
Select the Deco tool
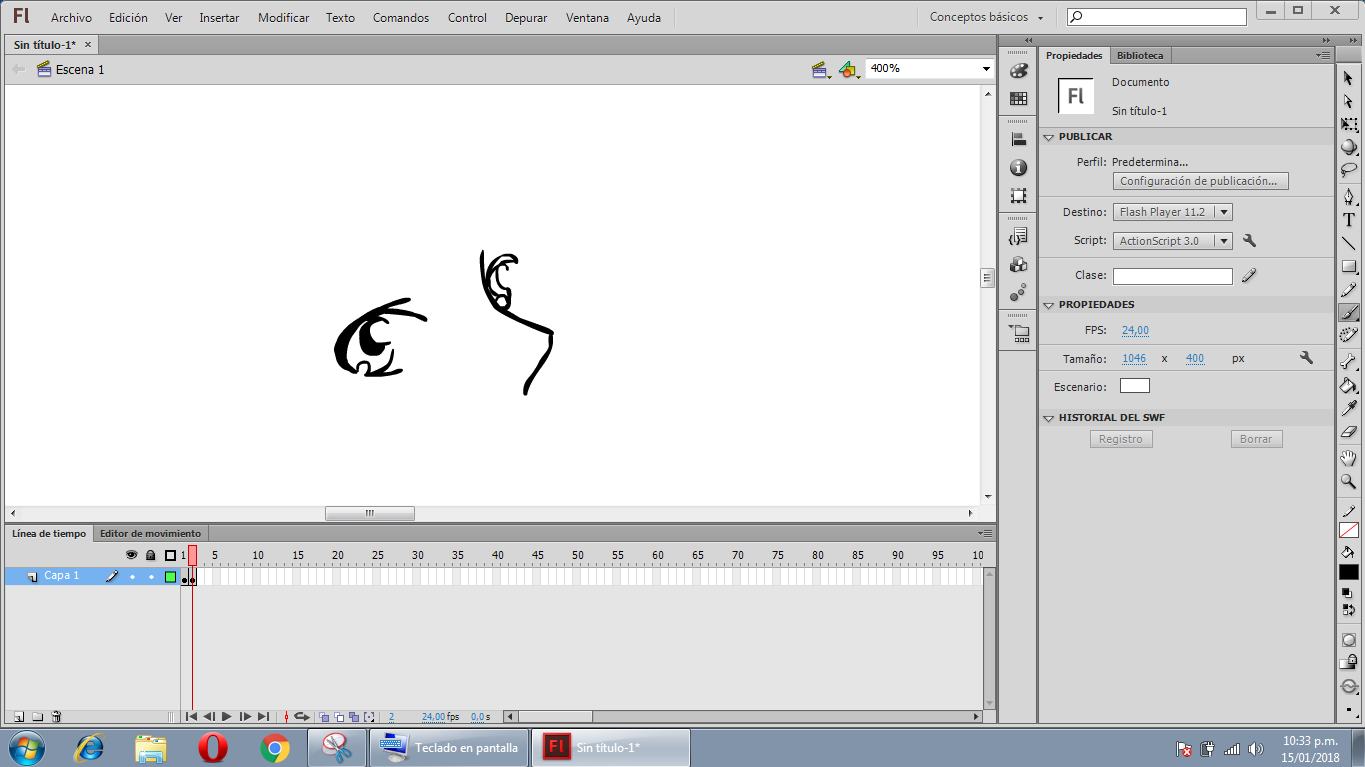pos(1349,335)
